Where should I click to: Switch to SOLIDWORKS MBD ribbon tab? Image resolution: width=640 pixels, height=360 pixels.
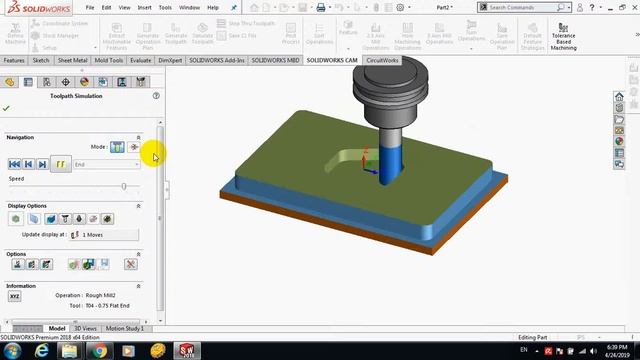pos(275,60)
